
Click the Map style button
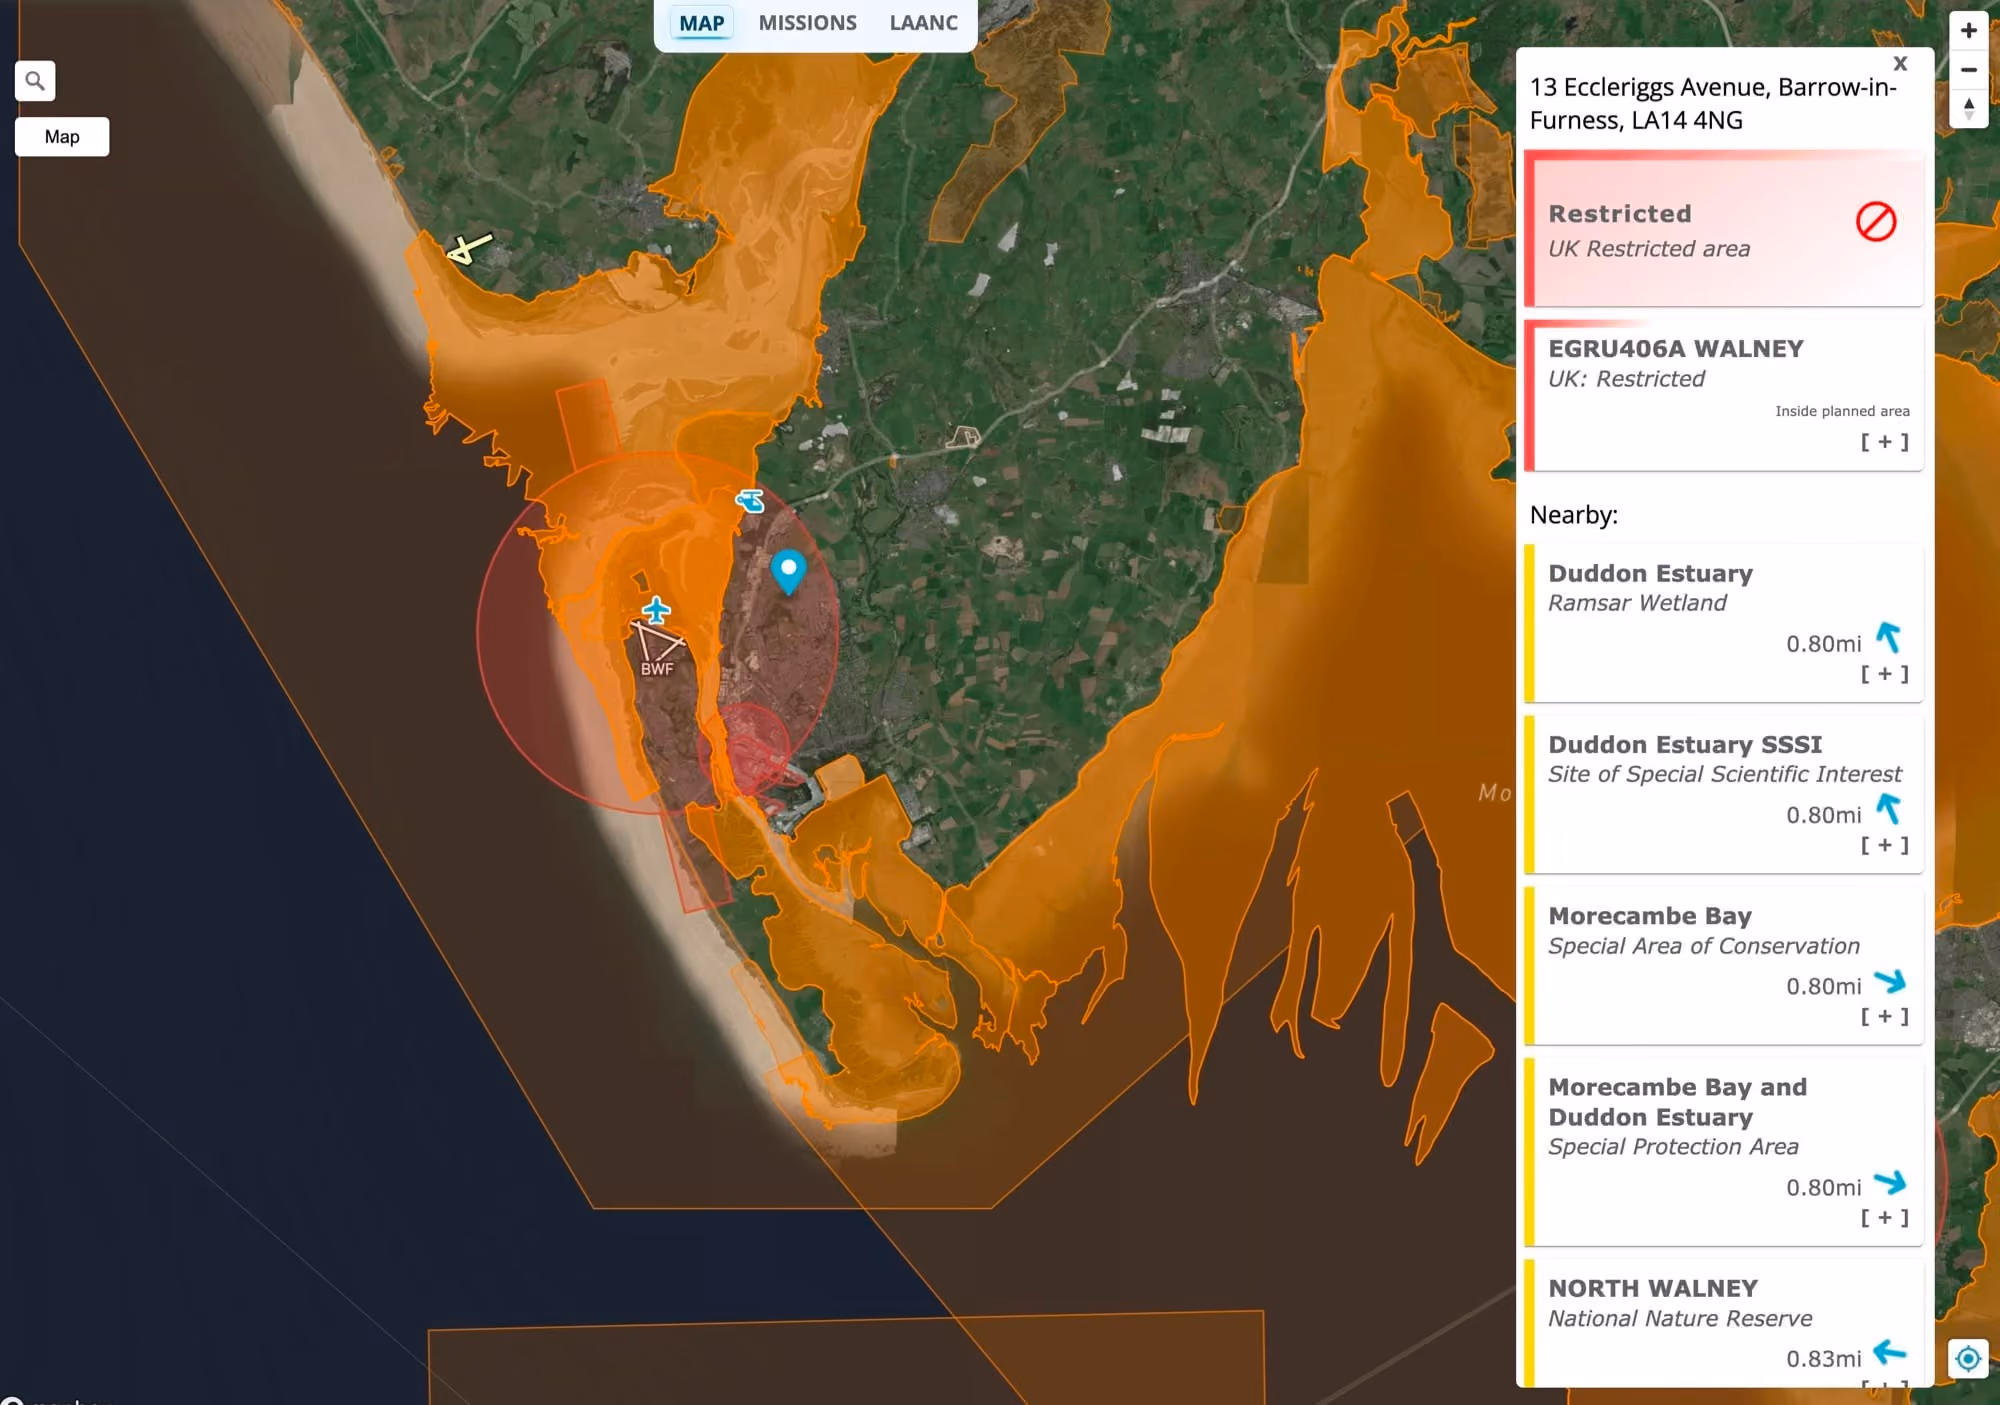coord(62,137)
